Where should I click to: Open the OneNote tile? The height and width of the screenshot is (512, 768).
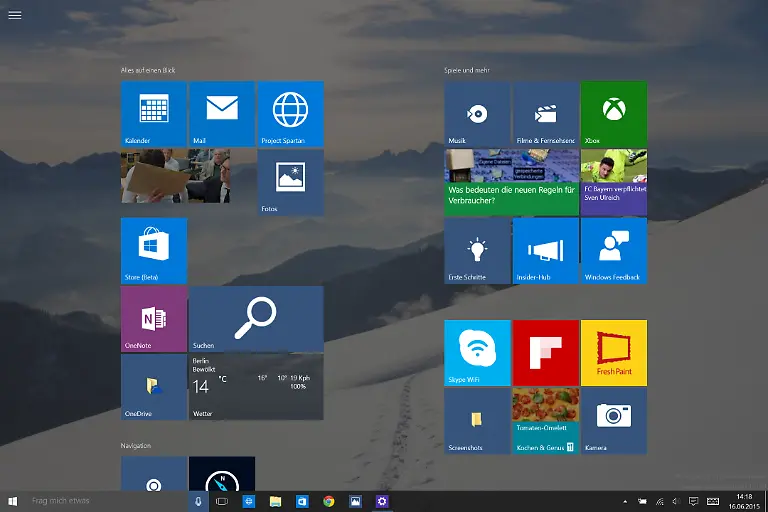click(x=153, y=319)
